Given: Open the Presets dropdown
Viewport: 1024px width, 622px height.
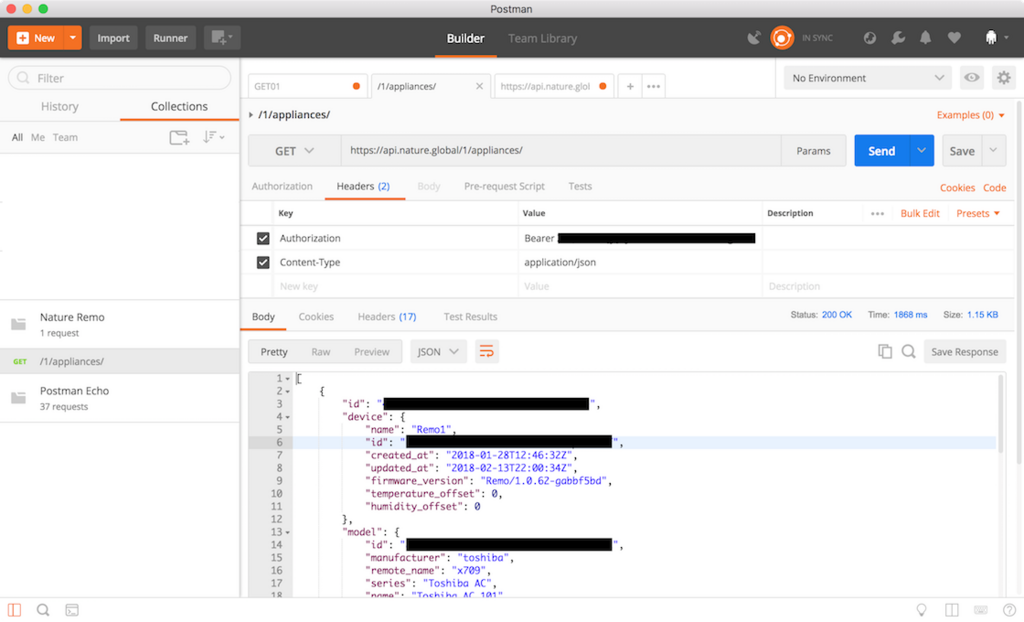Looking at the screenshot, I should click(978, 214).
